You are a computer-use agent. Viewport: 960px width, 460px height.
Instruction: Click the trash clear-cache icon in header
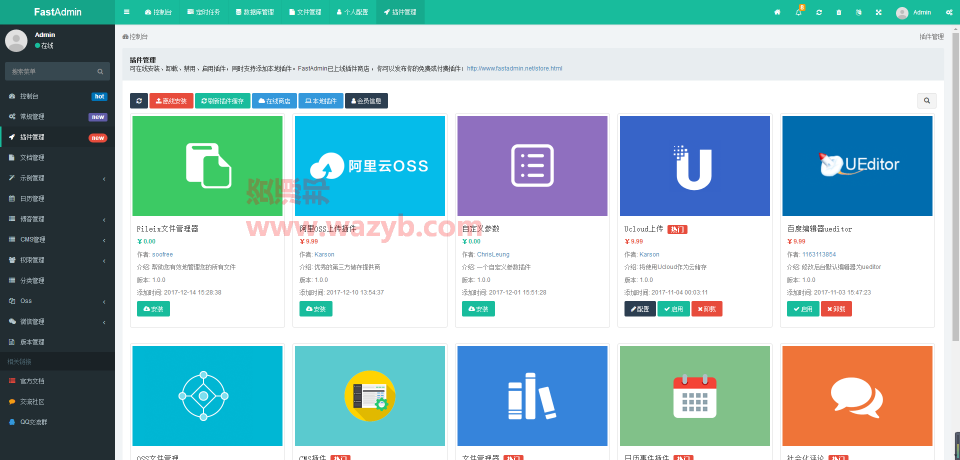(839, 12)
